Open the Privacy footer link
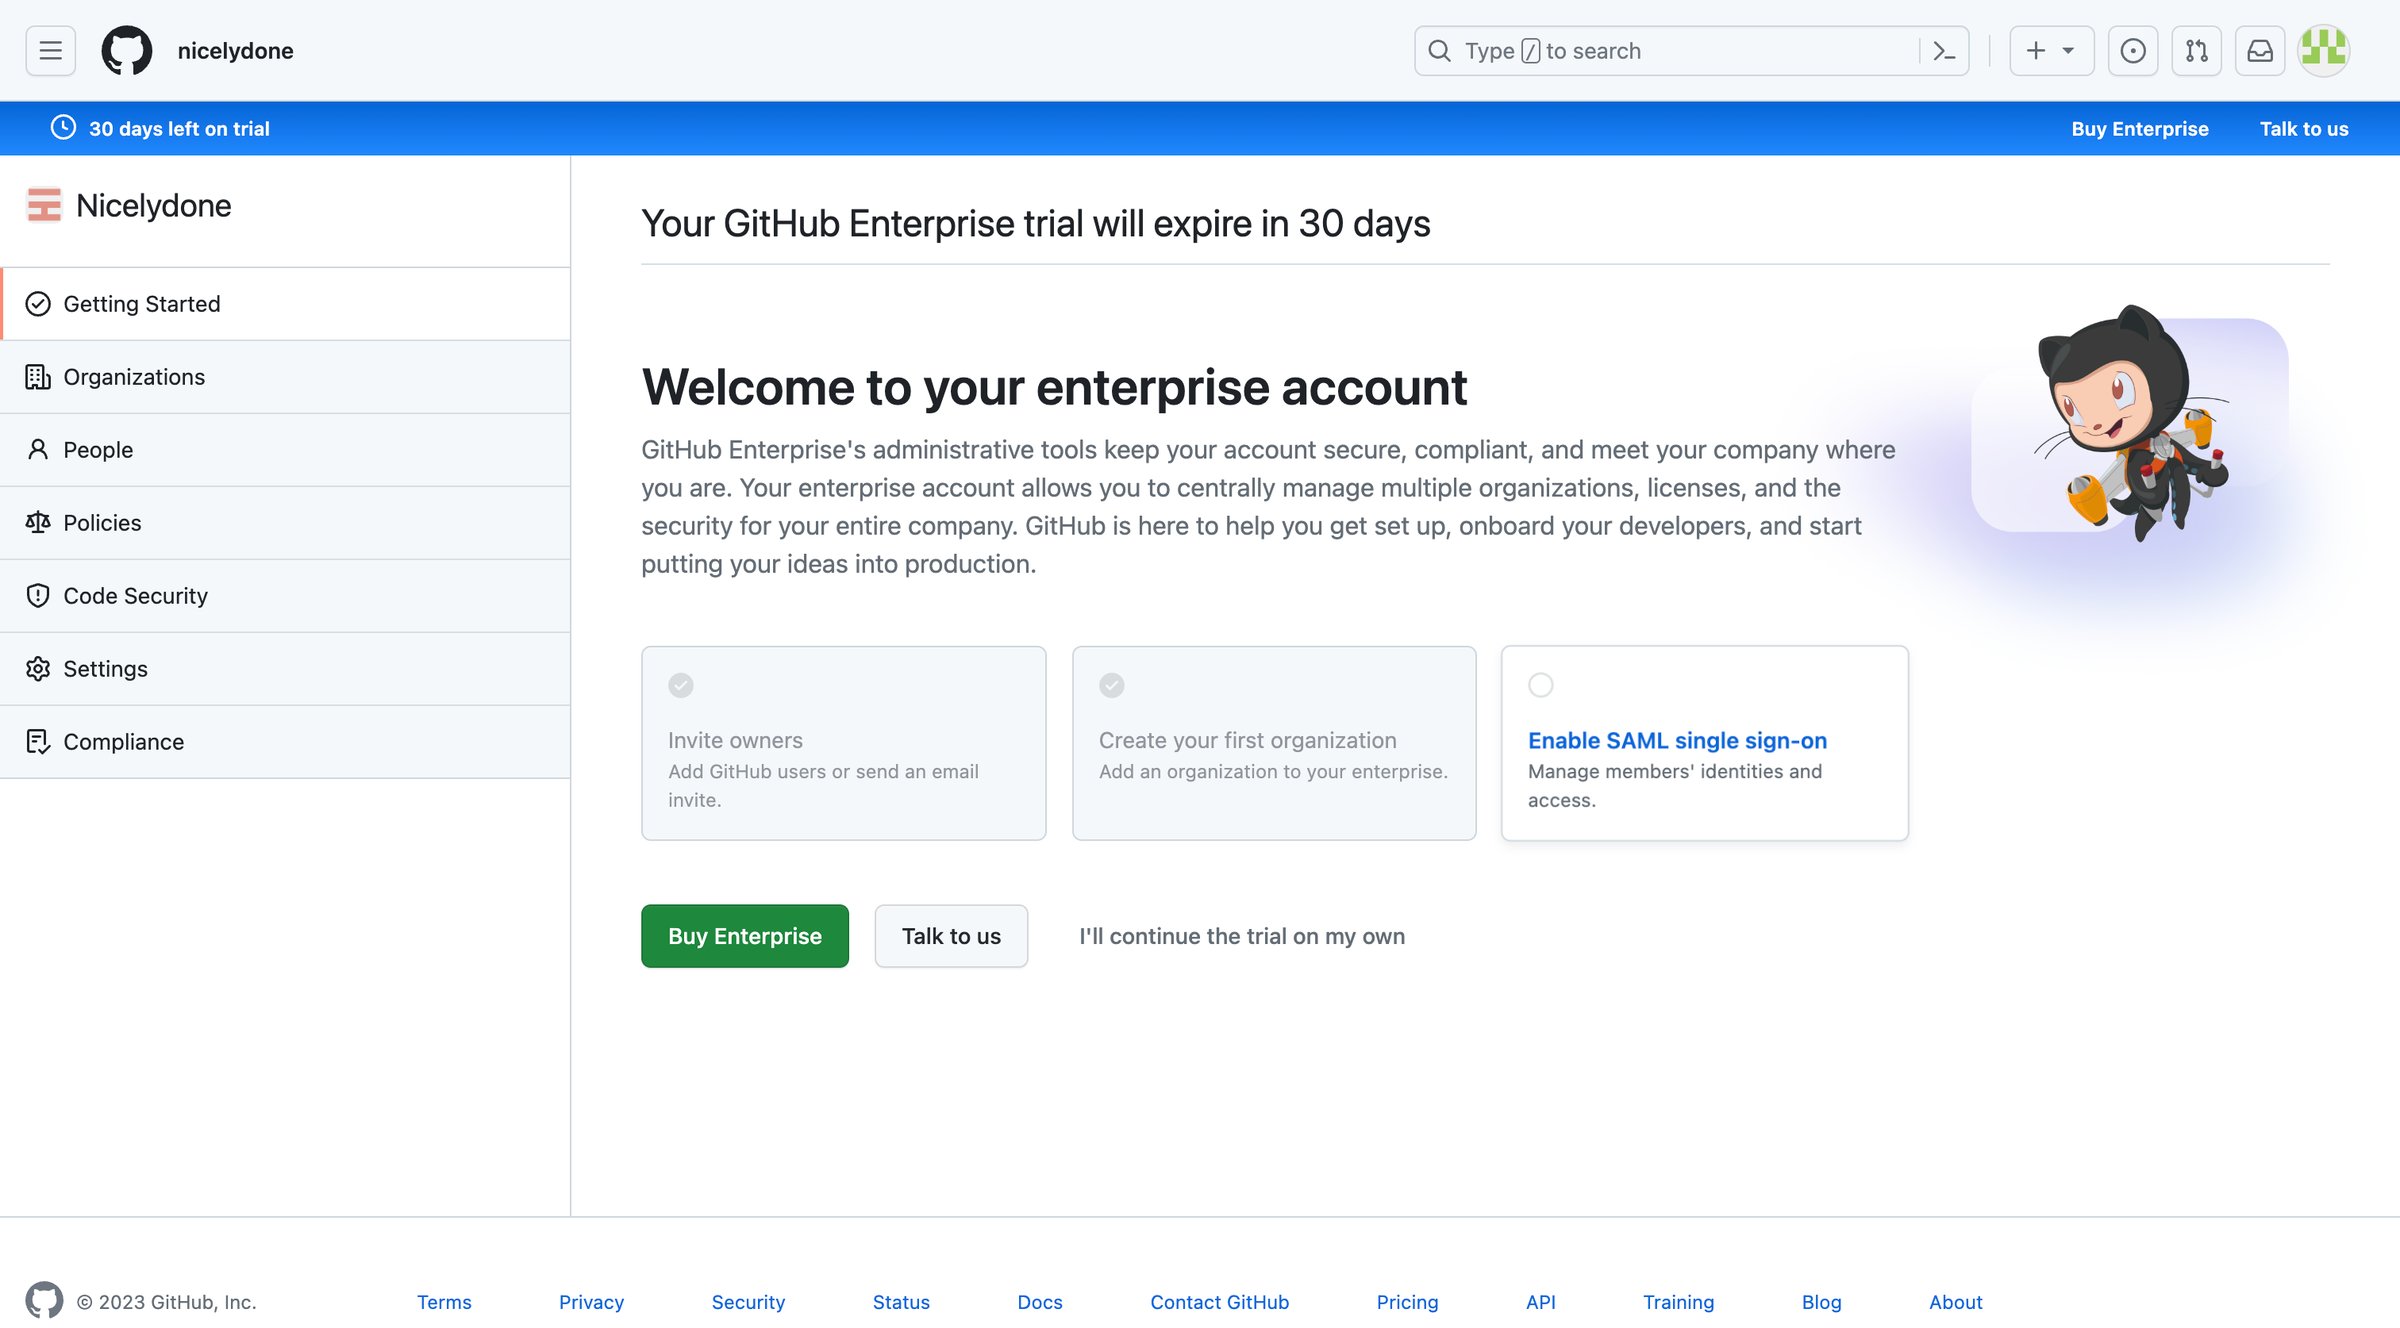This screenshot has height=1328, width=2400. coord(591,1302)
